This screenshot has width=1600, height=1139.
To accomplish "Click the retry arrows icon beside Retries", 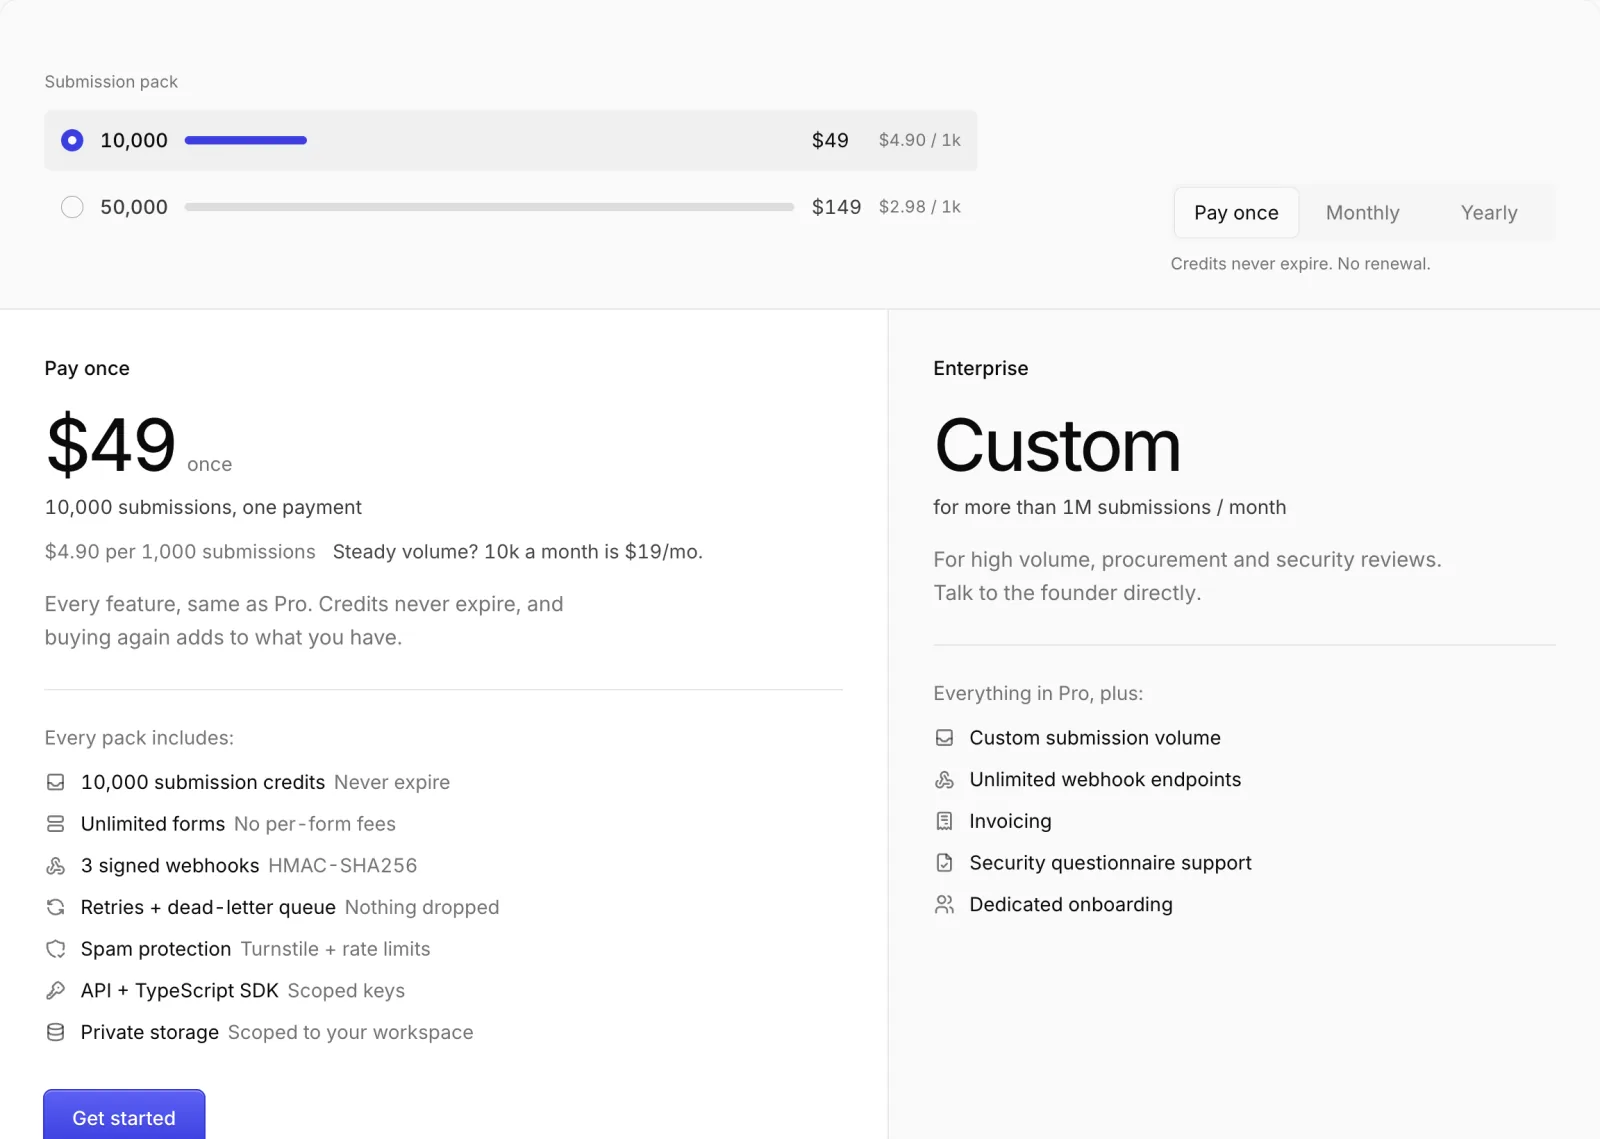I will click(x=56, y=907).
